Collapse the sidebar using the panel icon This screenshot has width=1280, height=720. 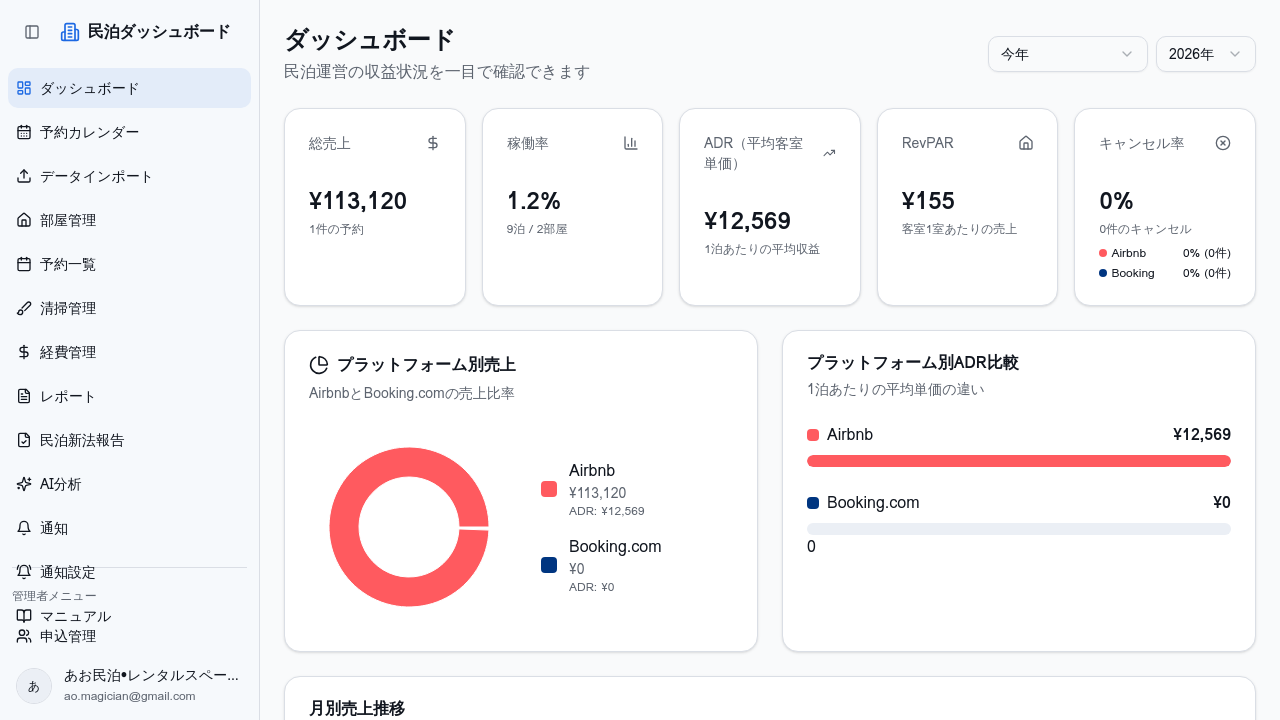32,32
